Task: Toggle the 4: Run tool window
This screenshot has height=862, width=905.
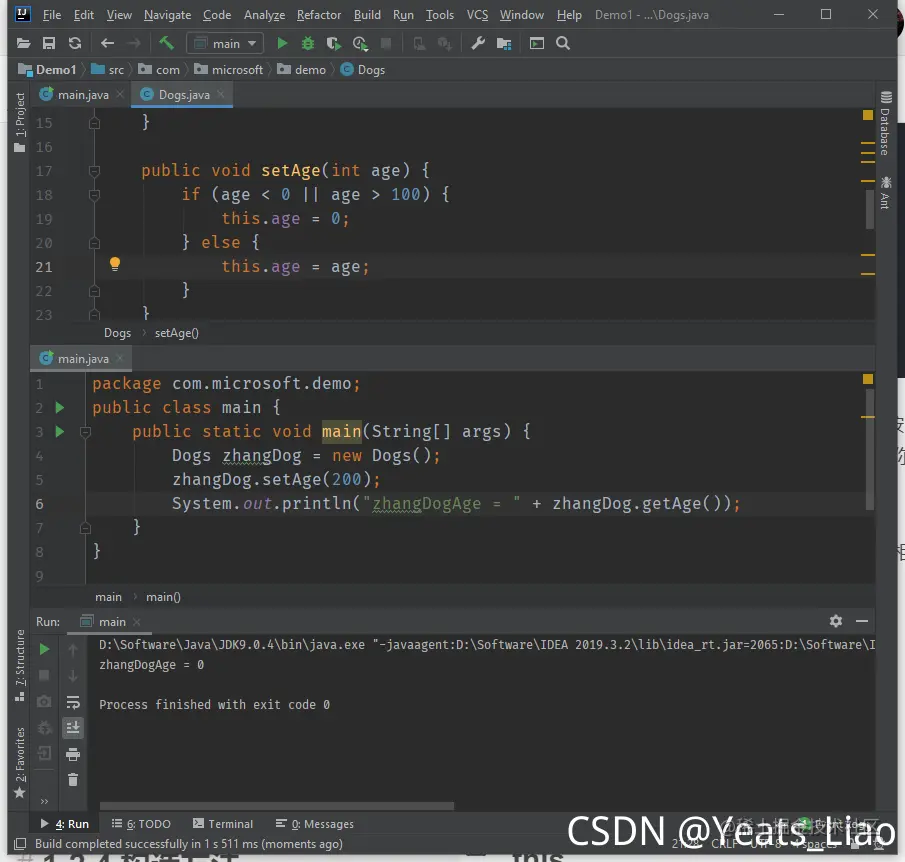Action: 65,824
